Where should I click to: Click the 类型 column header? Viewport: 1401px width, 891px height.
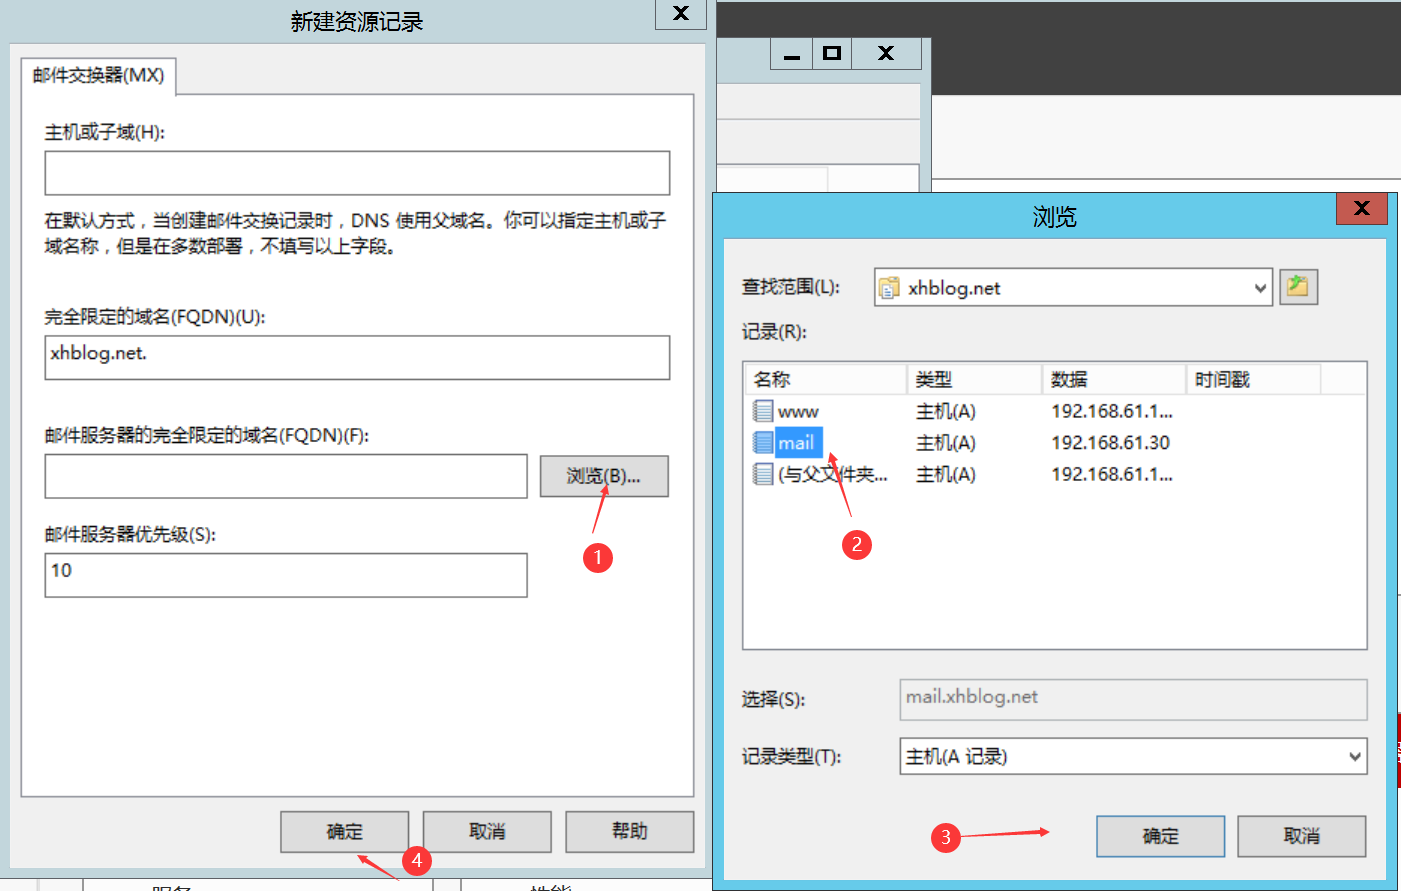974,379
